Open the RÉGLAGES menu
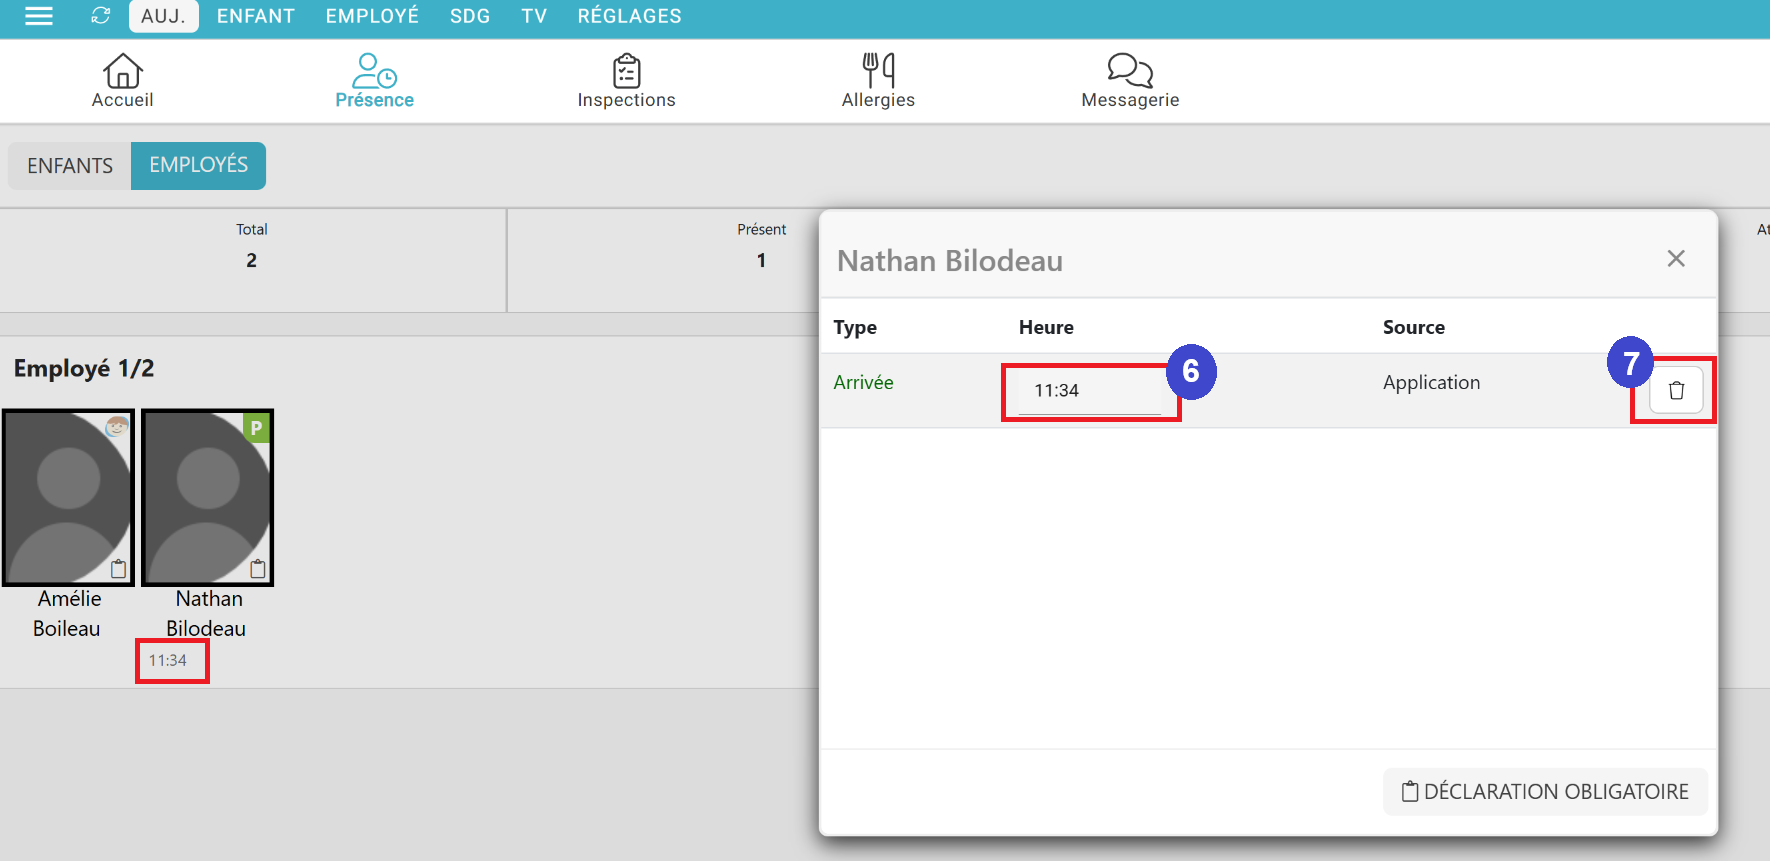 pyautogui.click(x=629, y=16)
